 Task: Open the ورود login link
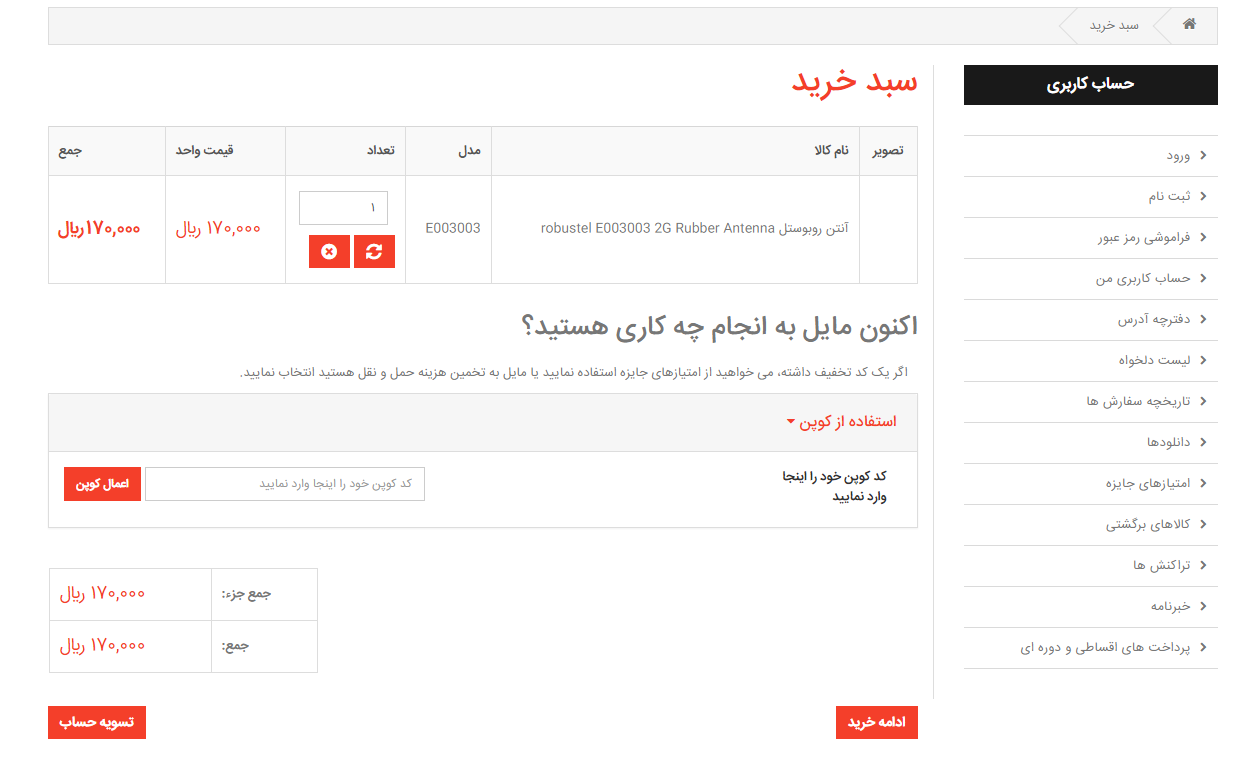1177,156
